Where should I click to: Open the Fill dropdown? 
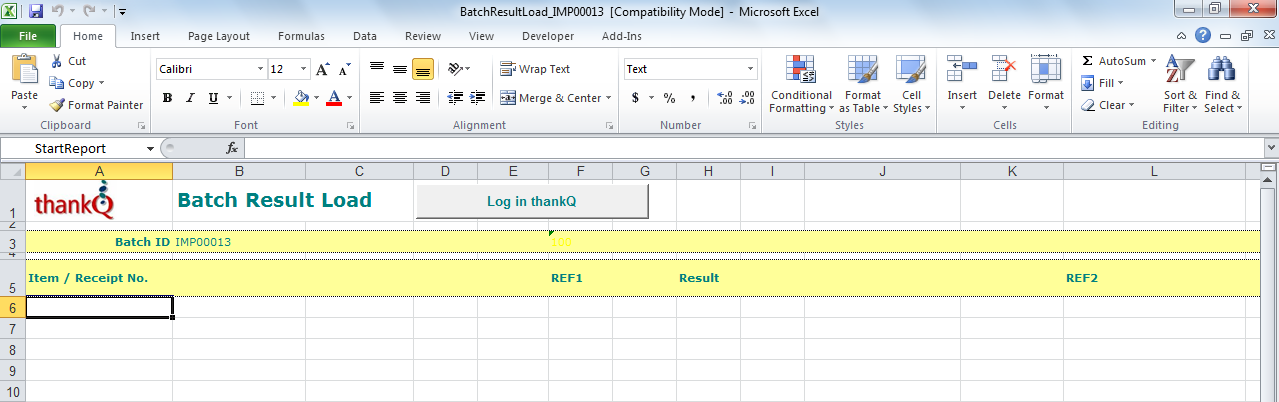[x=1103, y=83]
